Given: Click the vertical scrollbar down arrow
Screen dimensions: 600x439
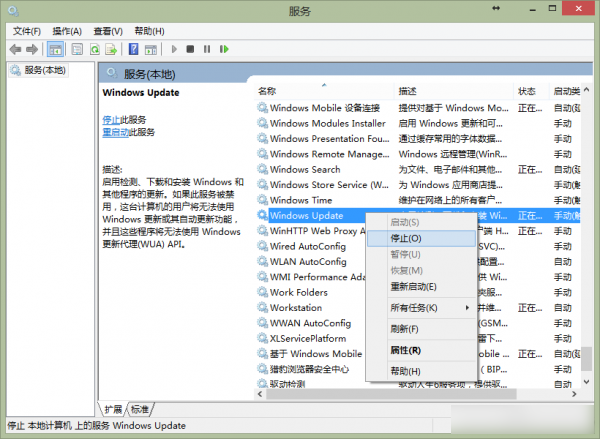Looking at the screenshot, I should point(586,382).
